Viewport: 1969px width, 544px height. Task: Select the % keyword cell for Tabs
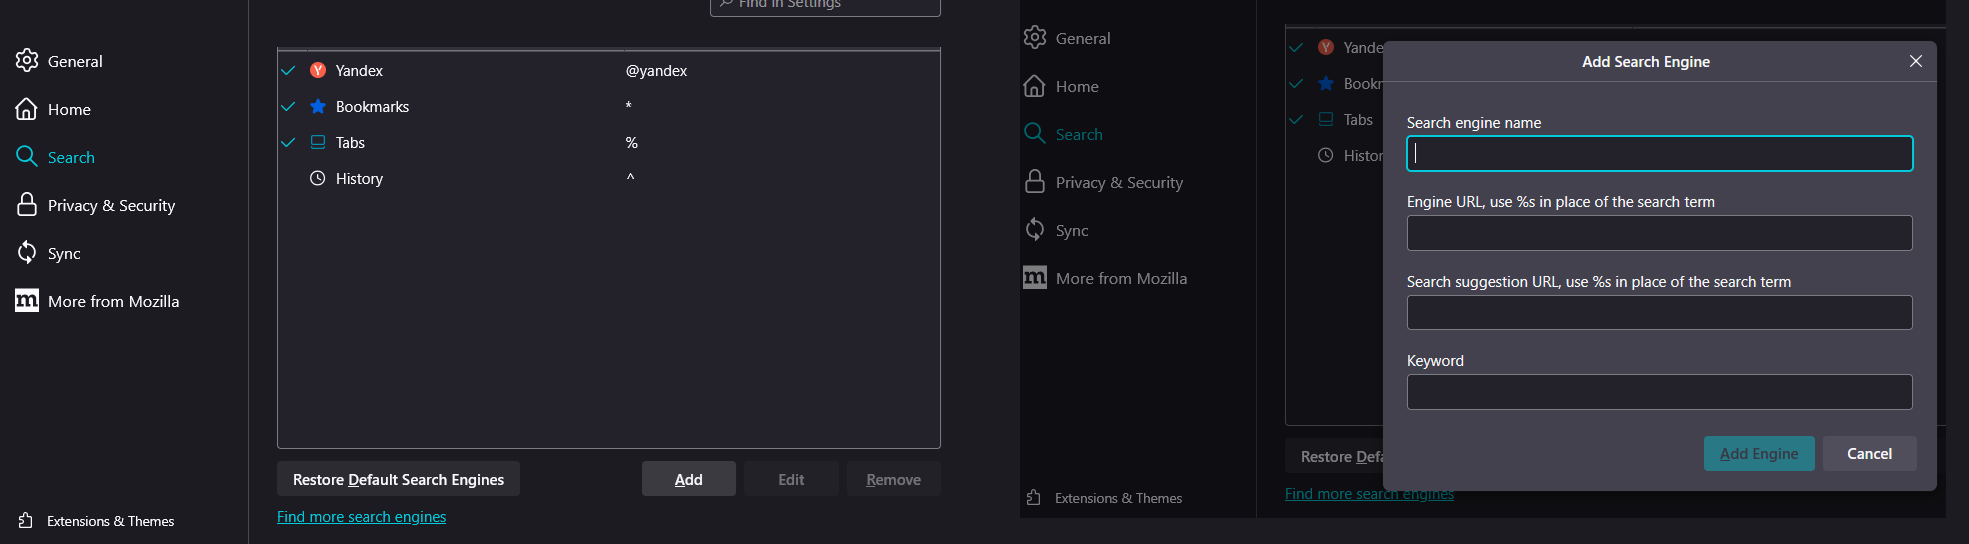point(631,143)
